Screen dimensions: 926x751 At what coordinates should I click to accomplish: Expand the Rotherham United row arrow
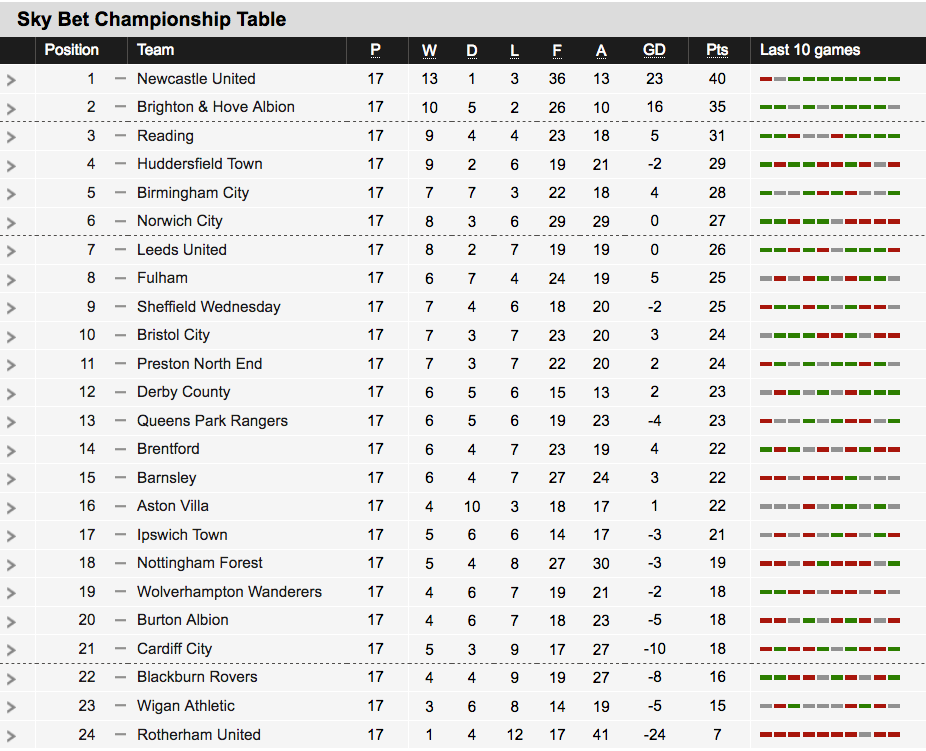tap(11, 736)
